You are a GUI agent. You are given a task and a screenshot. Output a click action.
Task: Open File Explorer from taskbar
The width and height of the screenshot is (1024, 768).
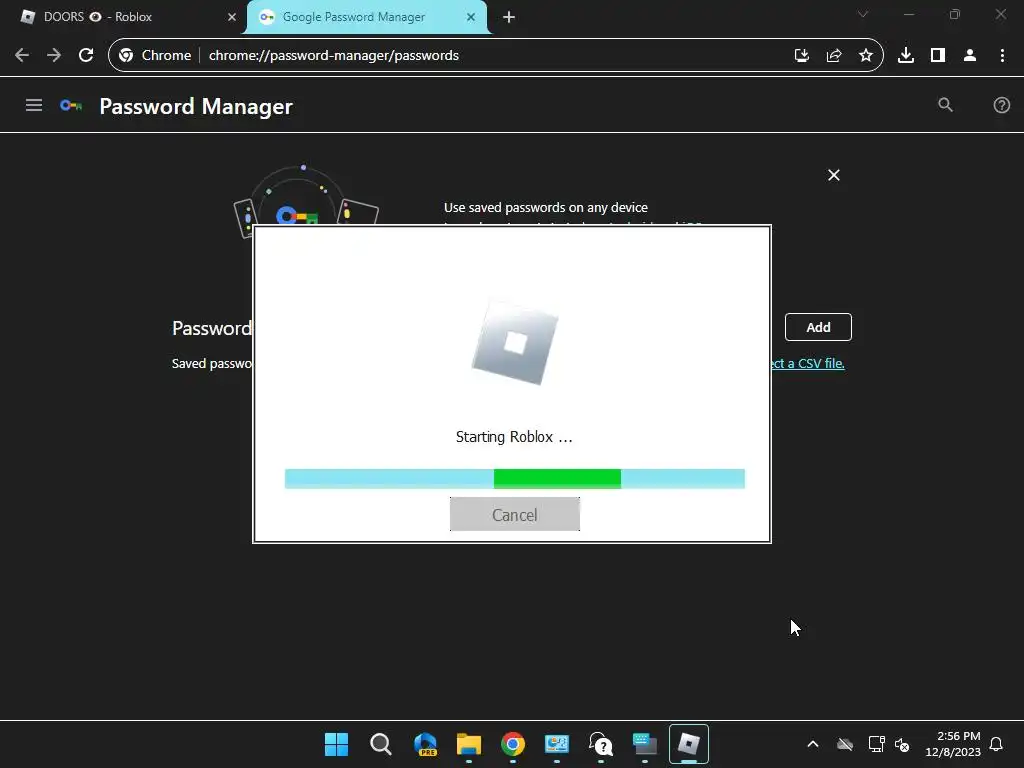[x=469, y=744]
